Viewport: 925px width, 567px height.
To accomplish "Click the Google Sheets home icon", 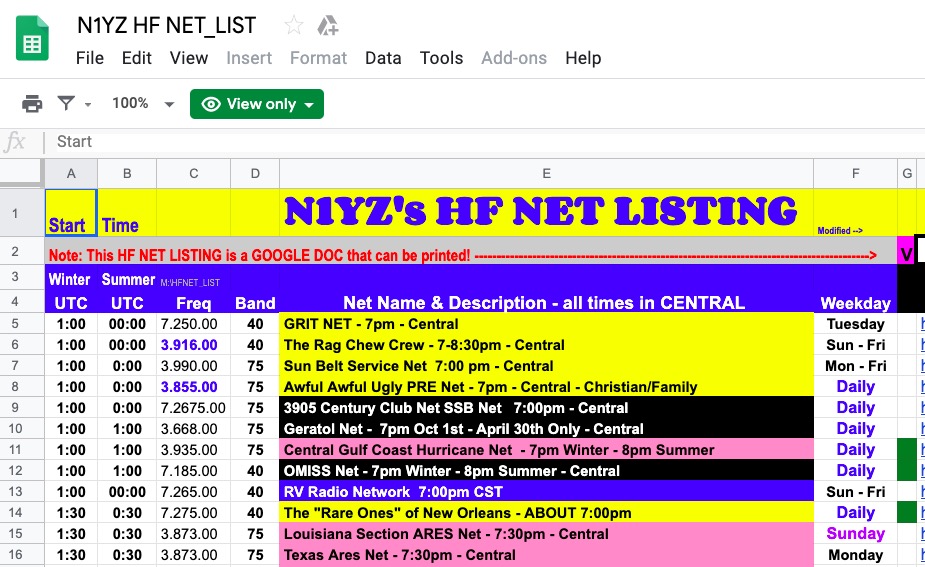I will [33, 40].
